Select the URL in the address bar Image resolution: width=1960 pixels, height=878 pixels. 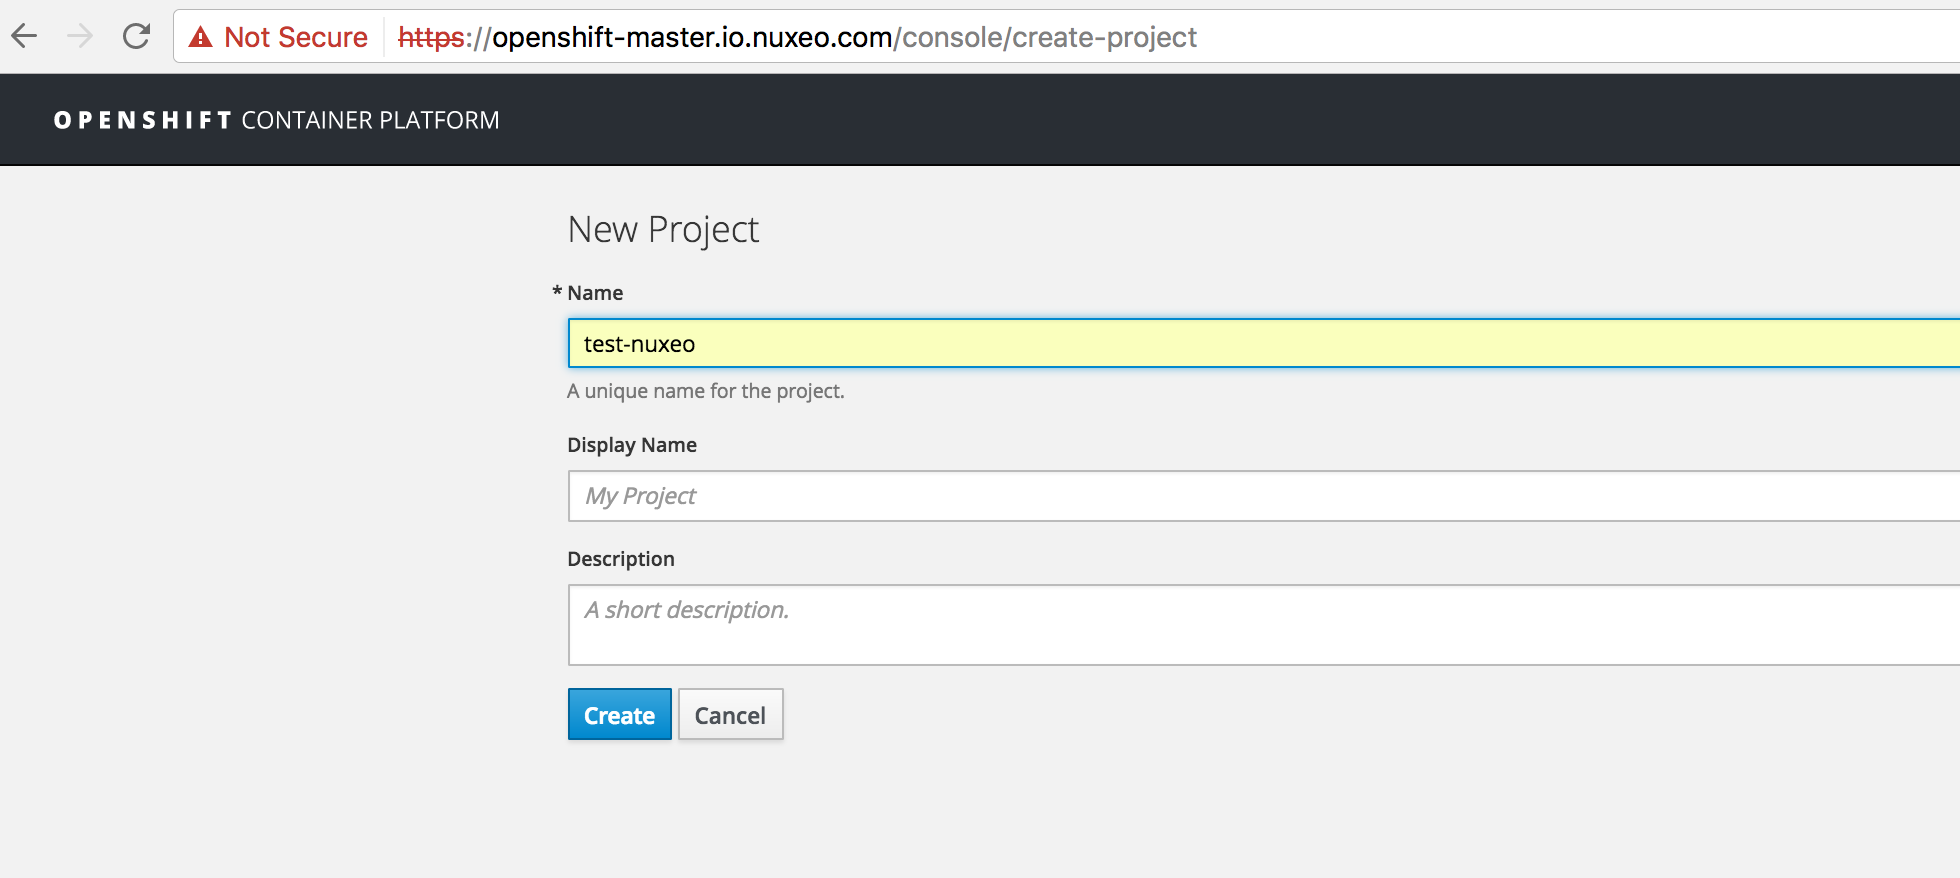click(797, 37)
